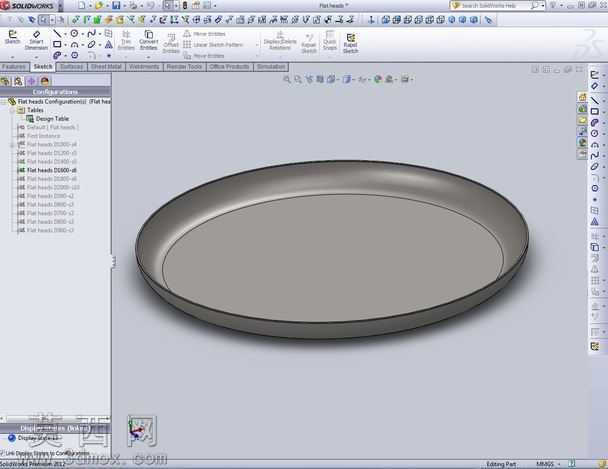The height and width of the screenshot is (469, 608).
Task: Click the Search SolidWorks Help field
Action: [494, 5]
